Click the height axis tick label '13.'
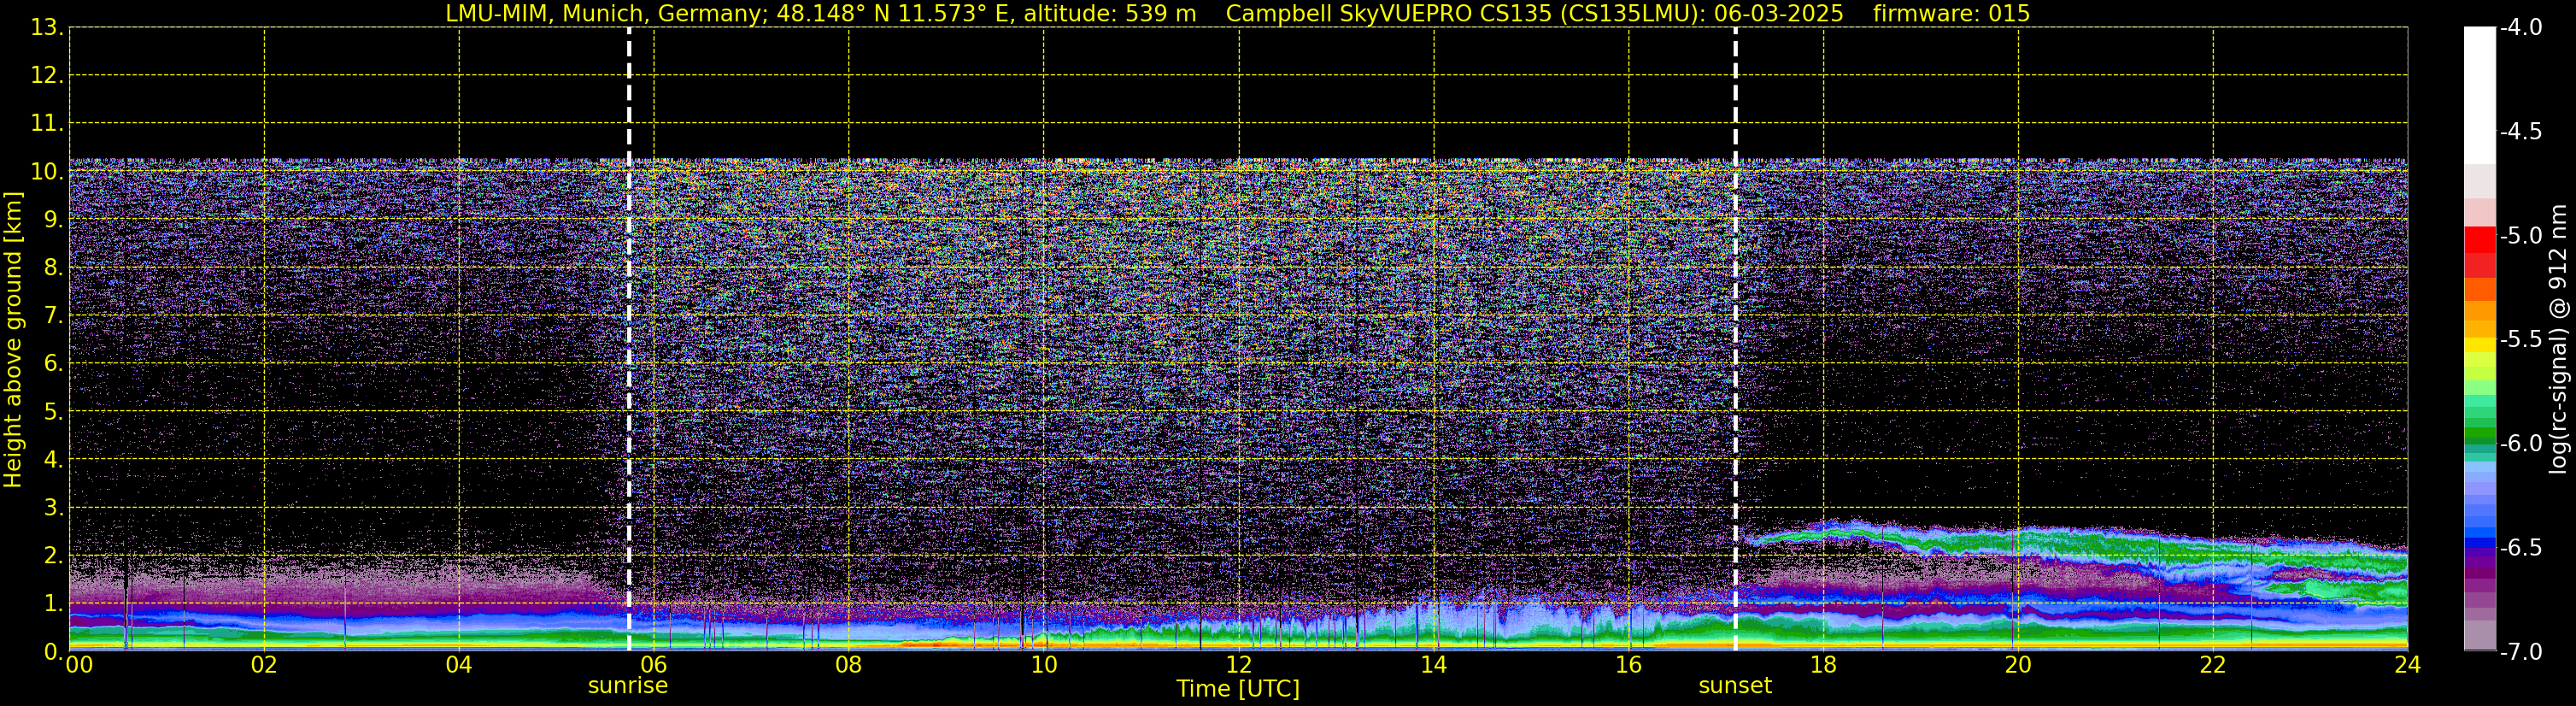The width and height of the screenshot is (2576, 706). pos(47,27)
